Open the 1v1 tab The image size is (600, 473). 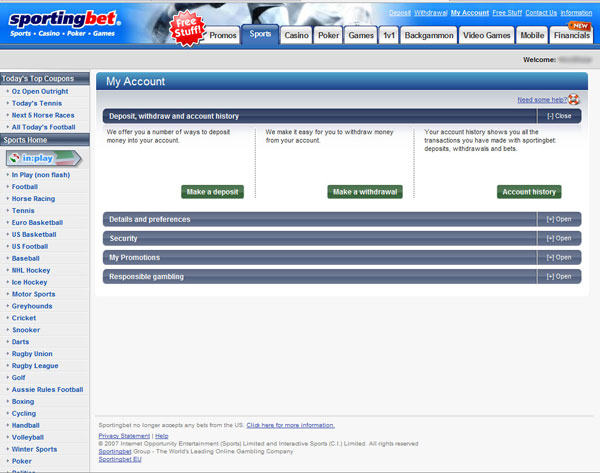pos(389,35)
